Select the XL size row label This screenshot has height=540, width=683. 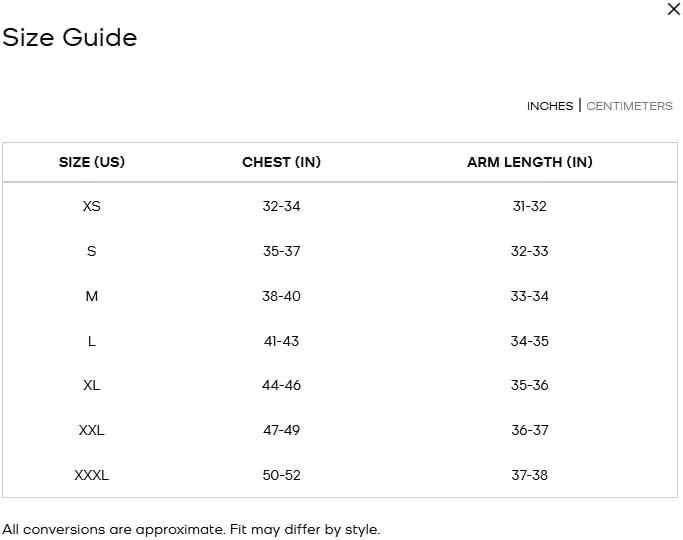coord(92,385)
